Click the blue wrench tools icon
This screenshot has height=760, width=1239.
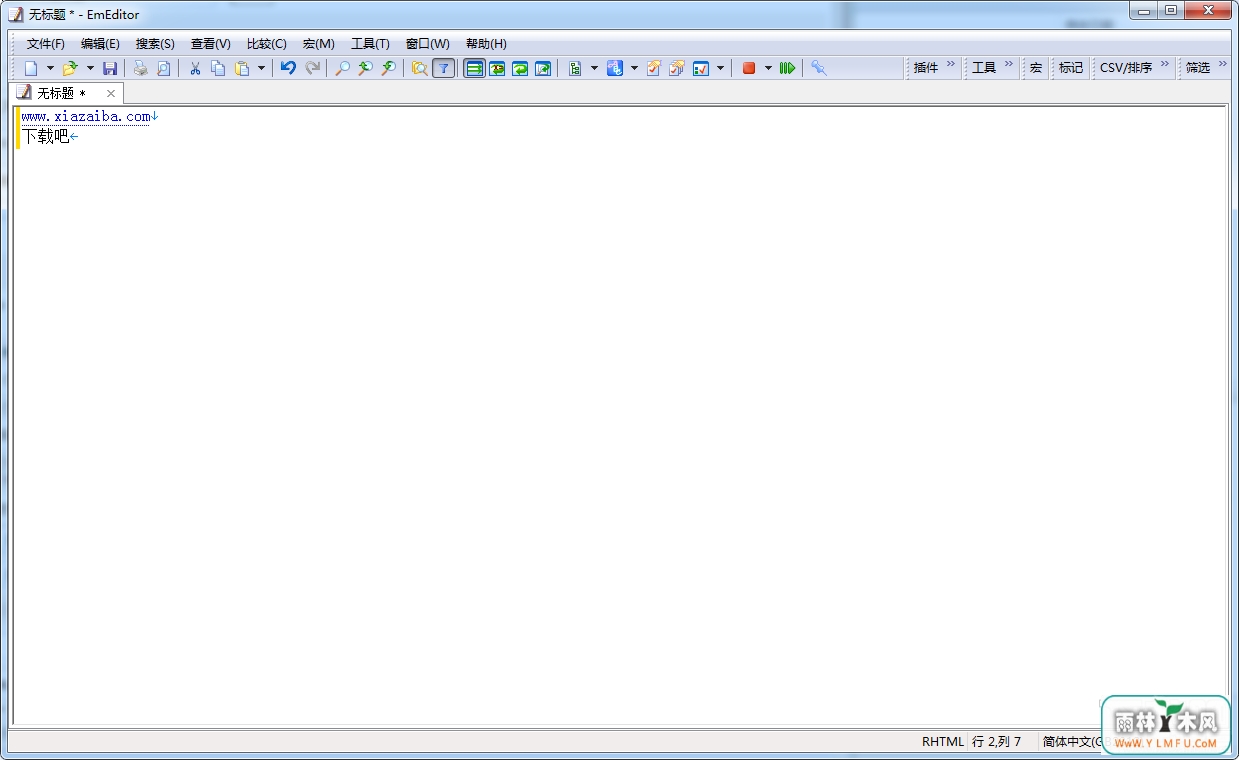819,68
